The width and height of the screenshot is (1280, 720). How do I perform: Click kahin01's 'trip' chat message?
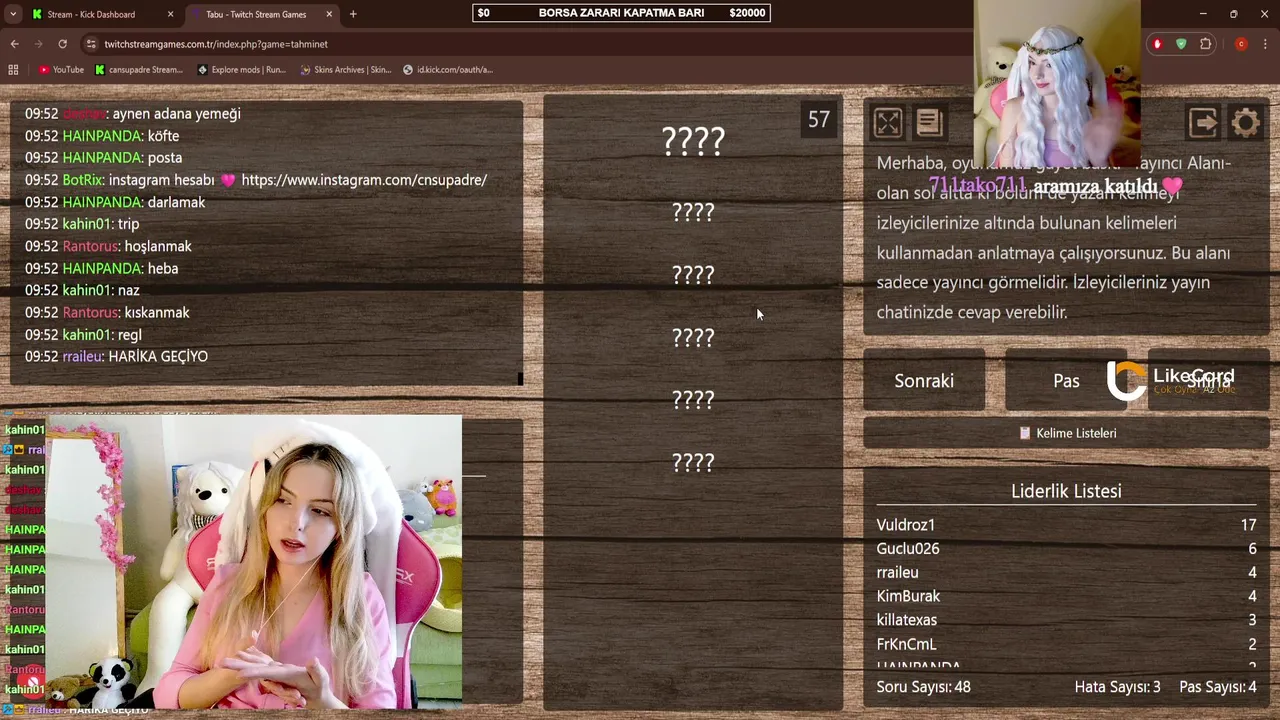click(128, 224)
